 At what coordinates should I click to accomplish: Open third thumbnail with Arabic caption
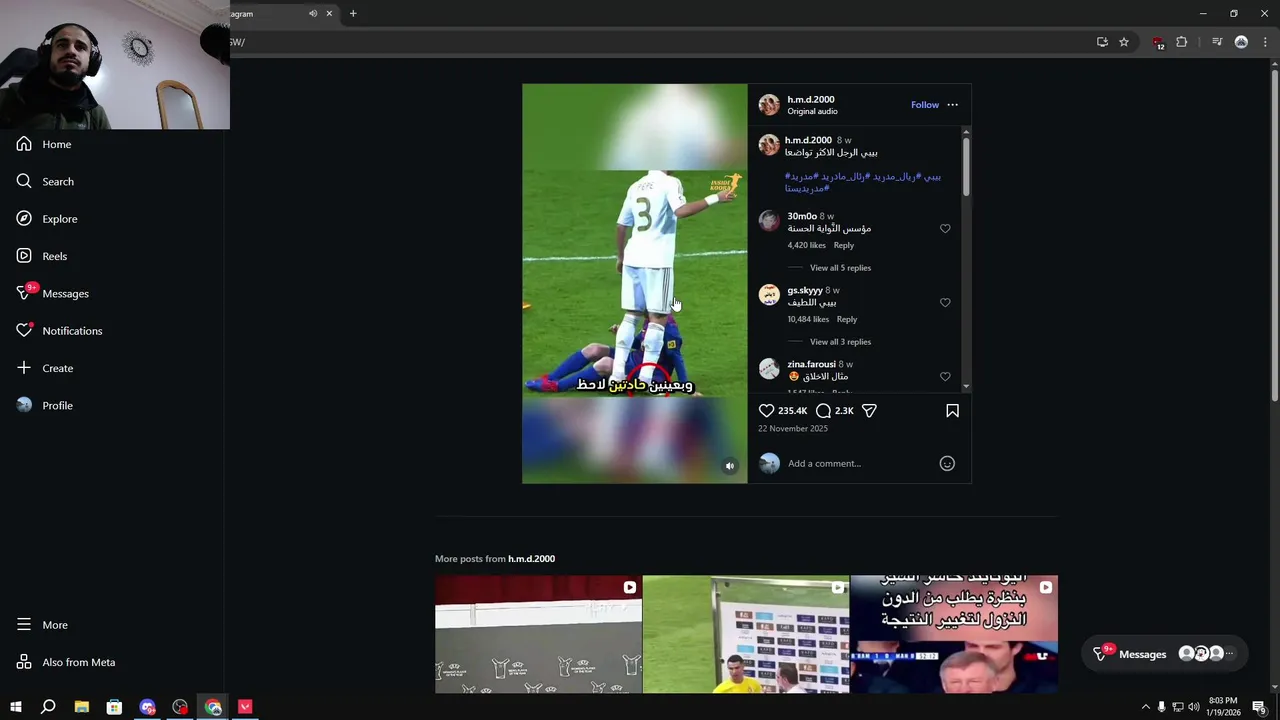click(x=954, y=634)
